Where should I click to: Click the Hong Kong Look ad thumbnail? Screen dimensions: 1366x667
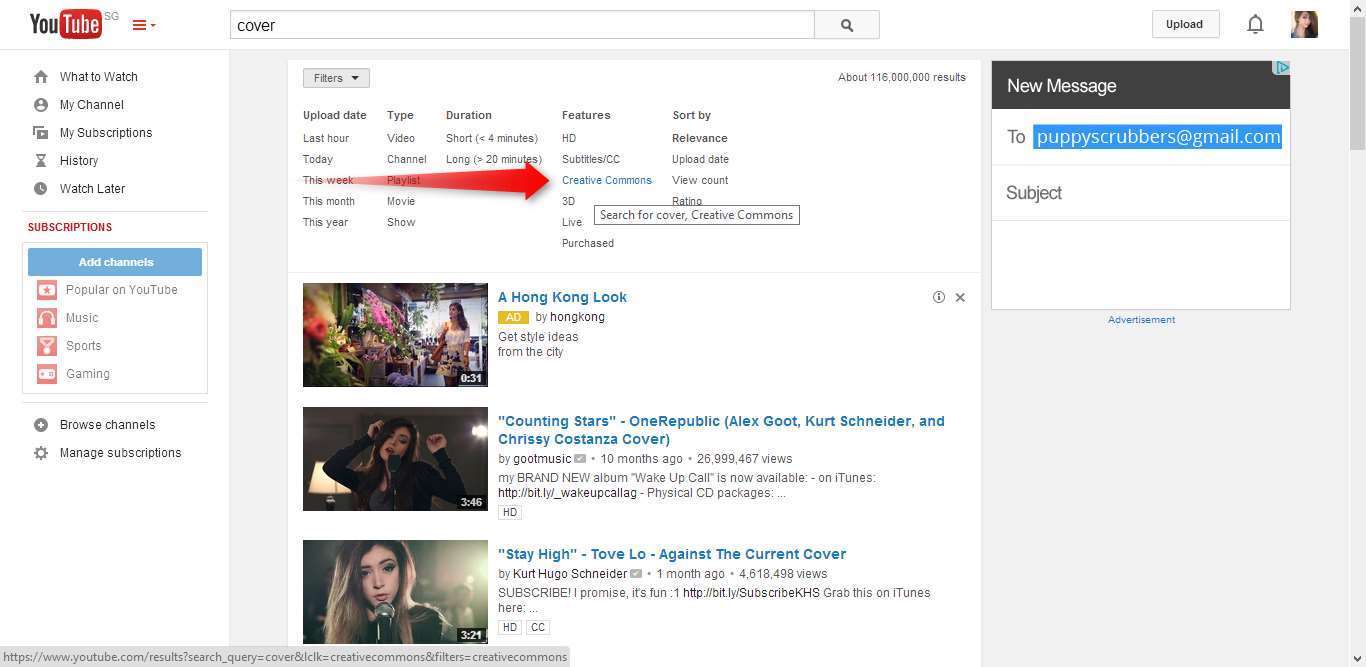pos(395,335)
